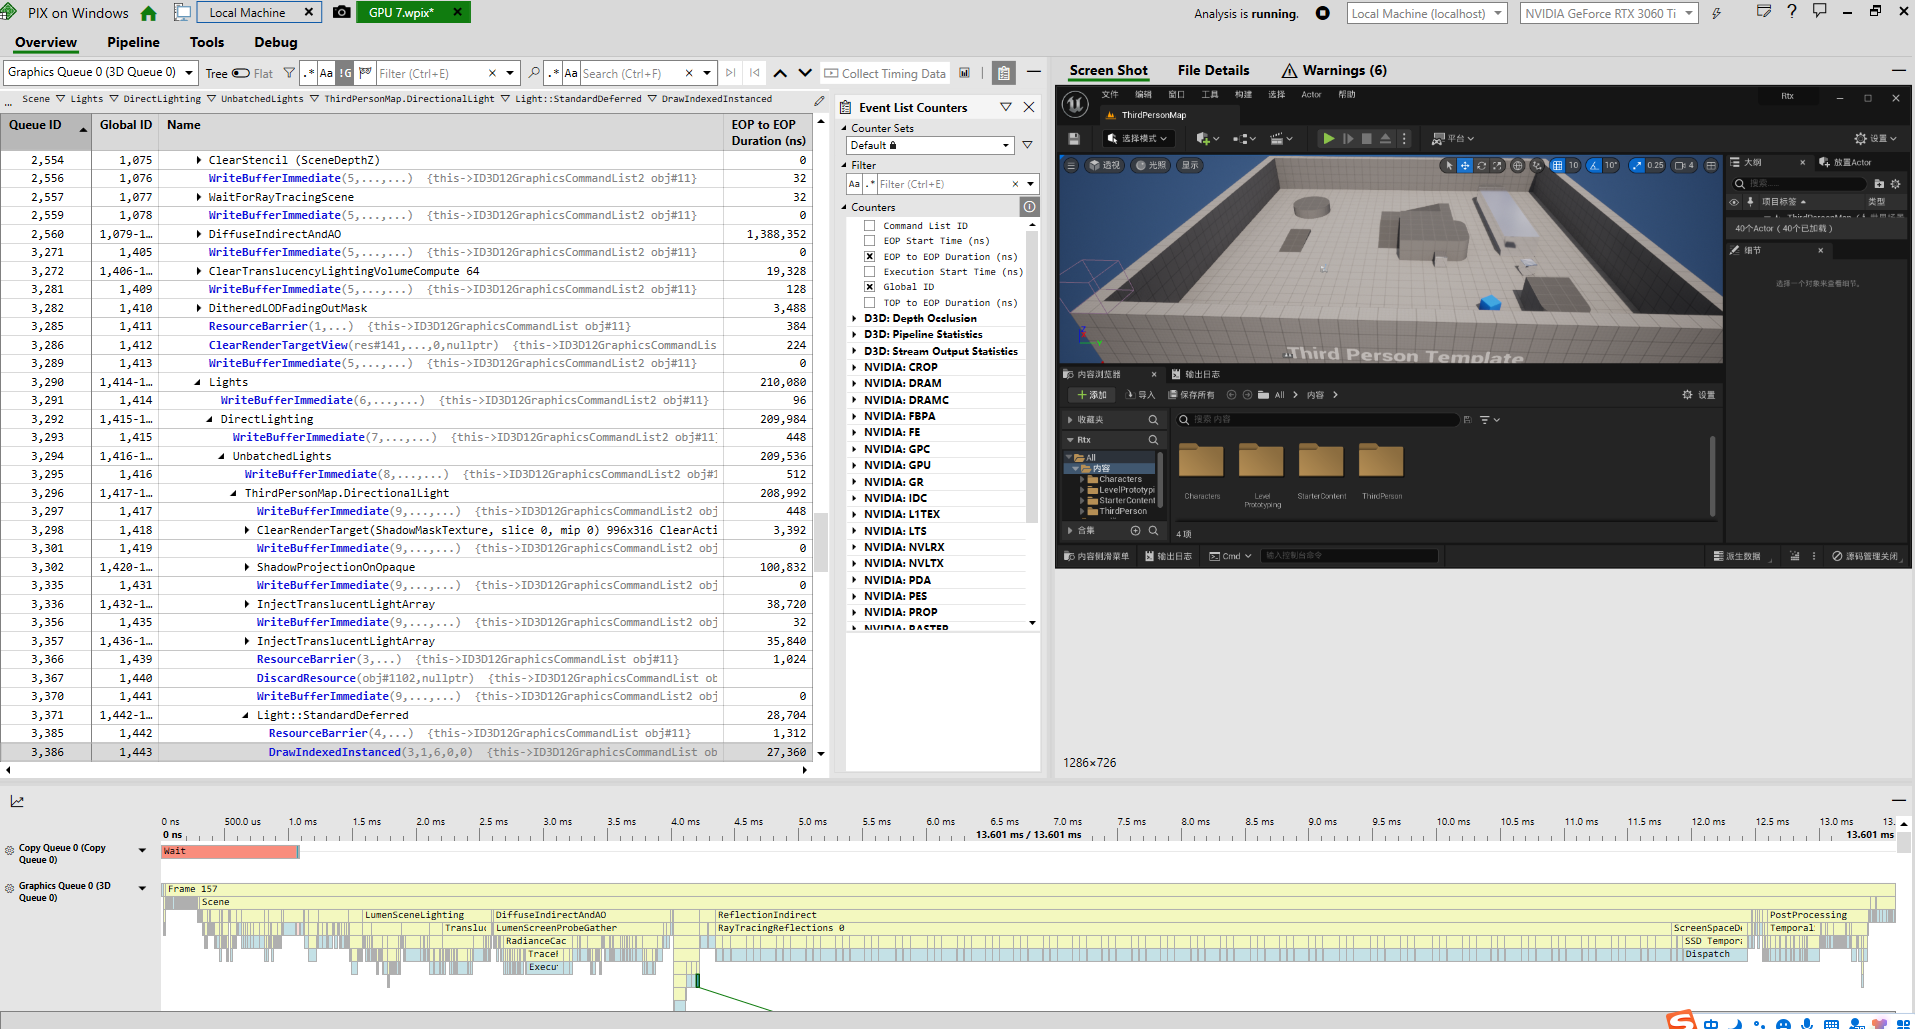
Task: Click the home icon next to PIX on Windows
Action: point(149,13)
